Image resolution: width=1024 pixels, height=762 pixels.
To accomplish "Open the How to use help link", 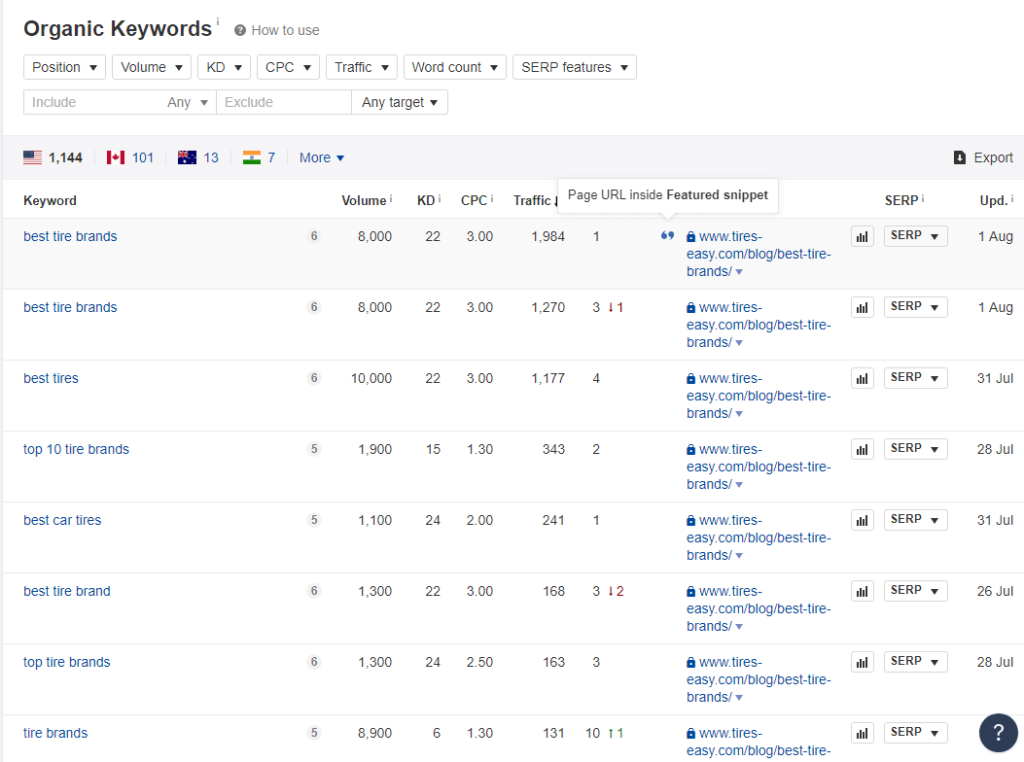I will coord(277,30).
